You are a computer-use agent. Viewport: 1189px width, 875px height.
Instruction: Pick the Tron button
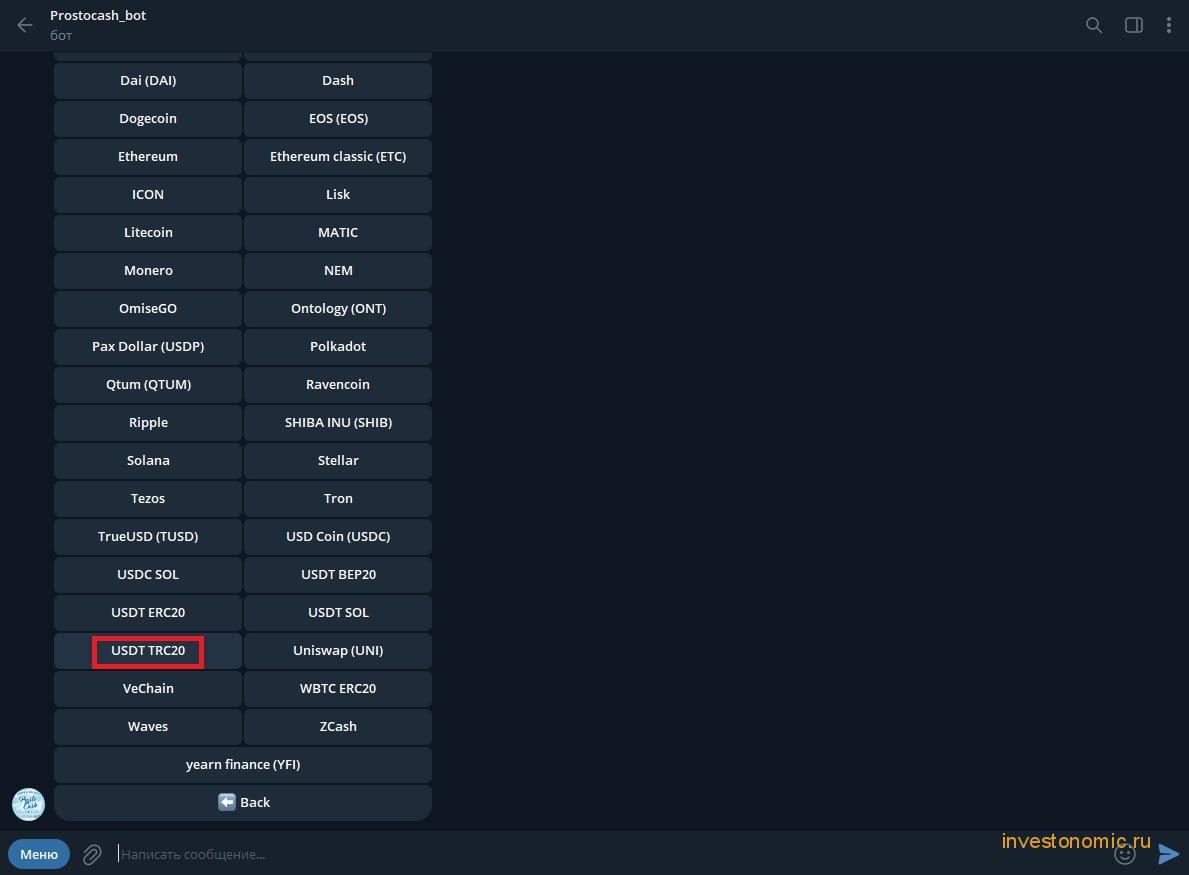click(338, 498)
